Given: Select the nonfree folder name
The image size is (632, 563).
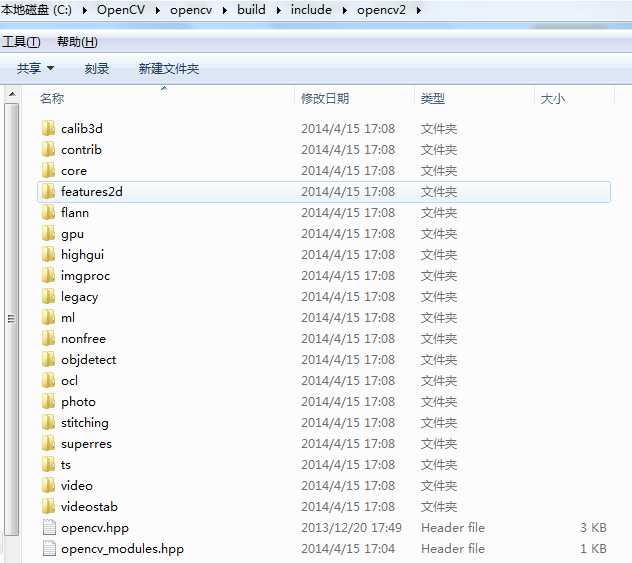Looking at the screenshot, I should (x=83, y=339).
